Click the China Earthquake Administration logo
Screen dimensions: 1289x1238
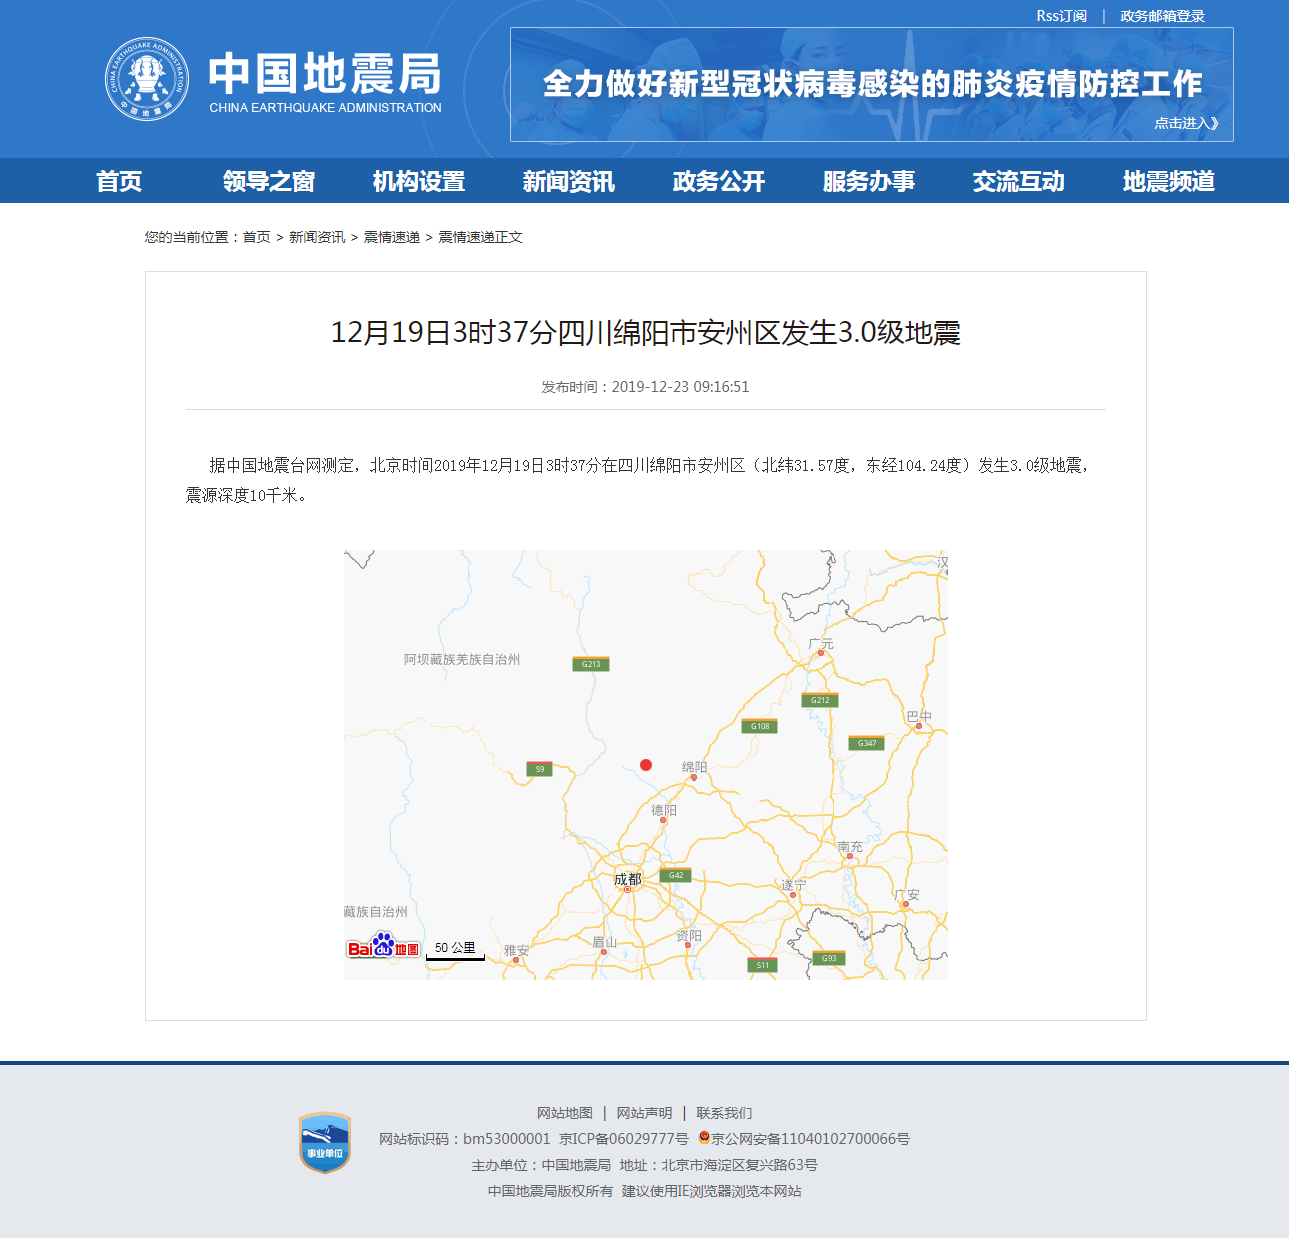pos(148,78)
